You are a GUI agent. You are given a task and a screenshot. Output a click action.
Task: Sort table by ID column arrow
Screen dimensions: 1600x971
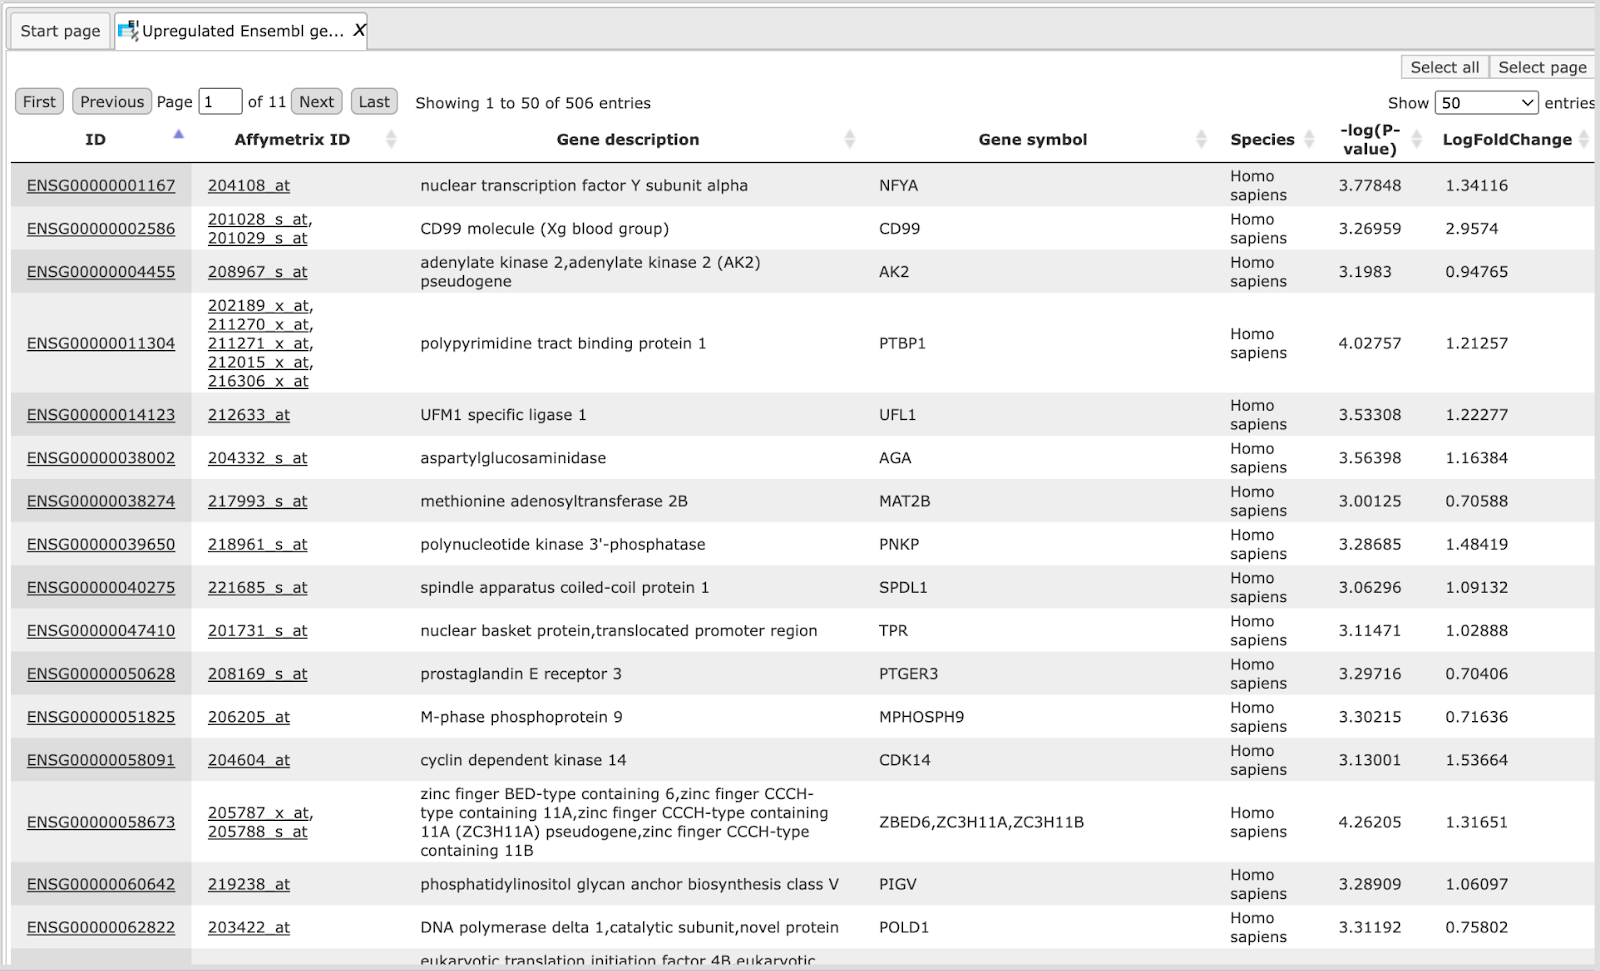point(178,134)
